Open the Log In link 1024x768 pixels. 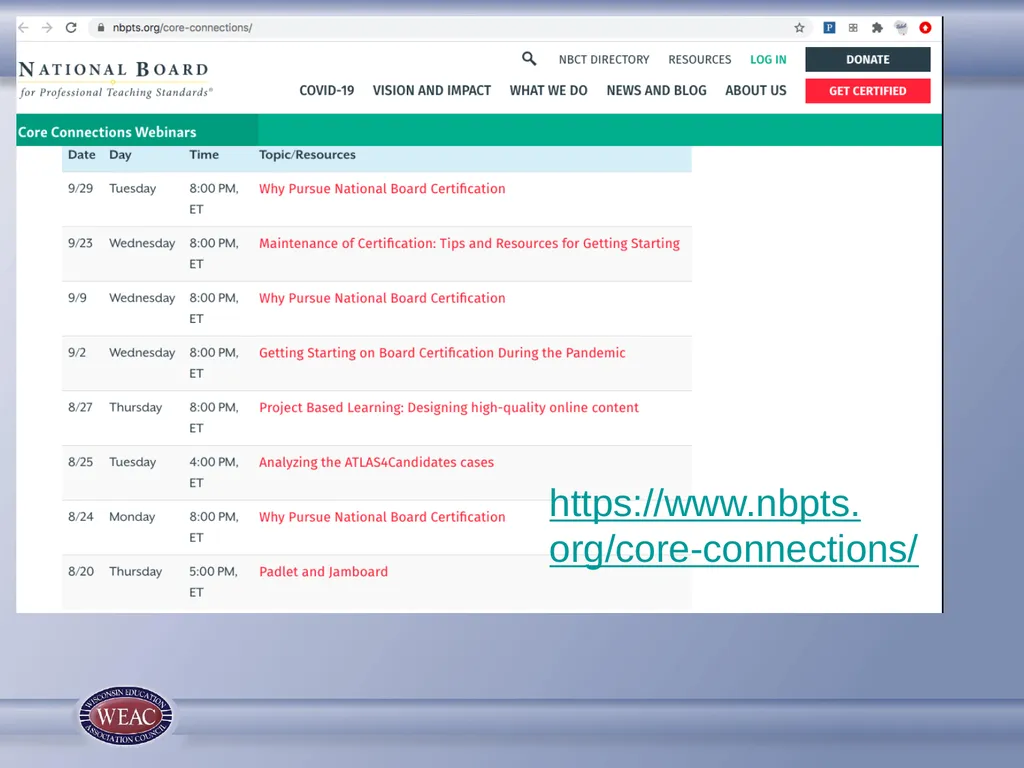[x=768, y=59]
